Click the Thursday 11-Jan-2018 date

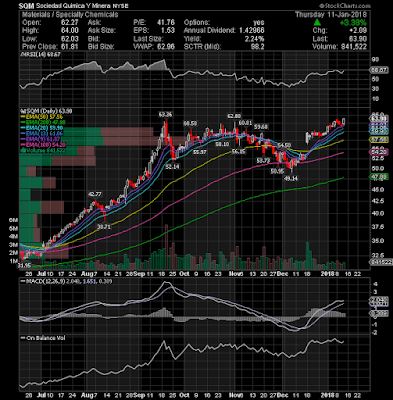click(331, 15)
